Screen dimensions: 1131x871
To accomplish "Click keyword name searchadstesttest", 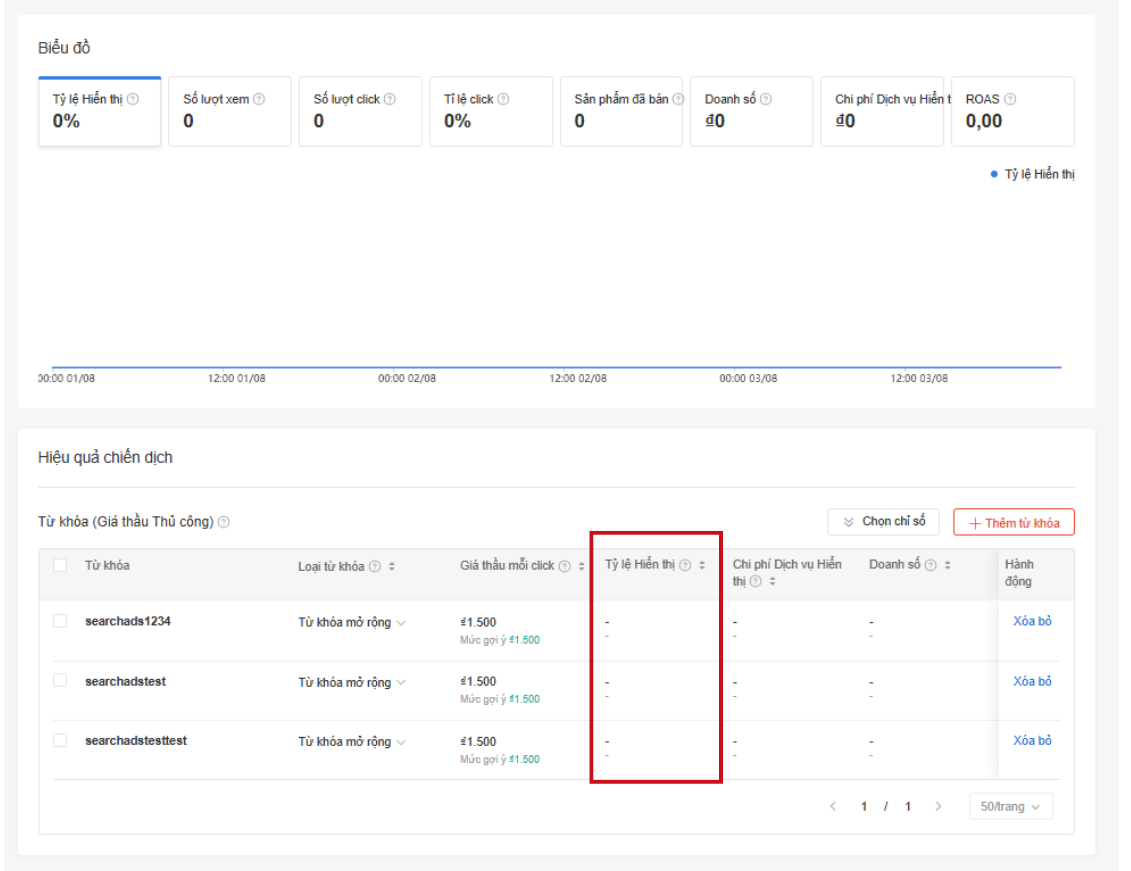I will (x=136, y=740).
